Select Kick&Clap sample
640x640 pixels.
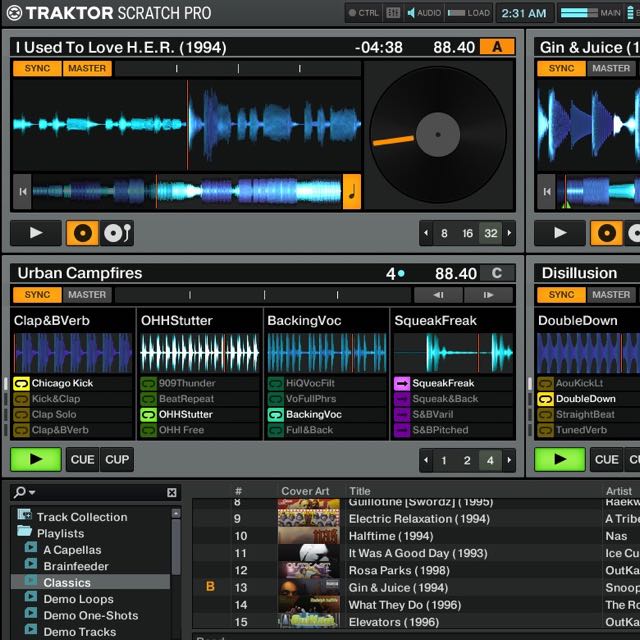tap(73, 399)
